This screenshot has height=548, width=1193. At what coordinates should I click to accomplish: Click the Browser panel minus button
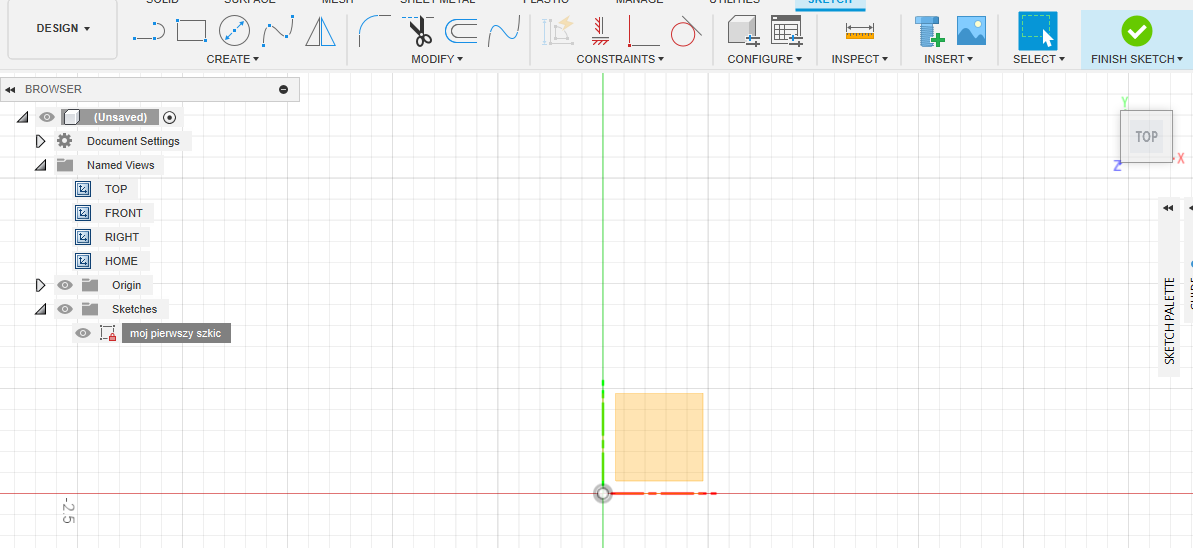pyautogui.click(x=284, y=90)
